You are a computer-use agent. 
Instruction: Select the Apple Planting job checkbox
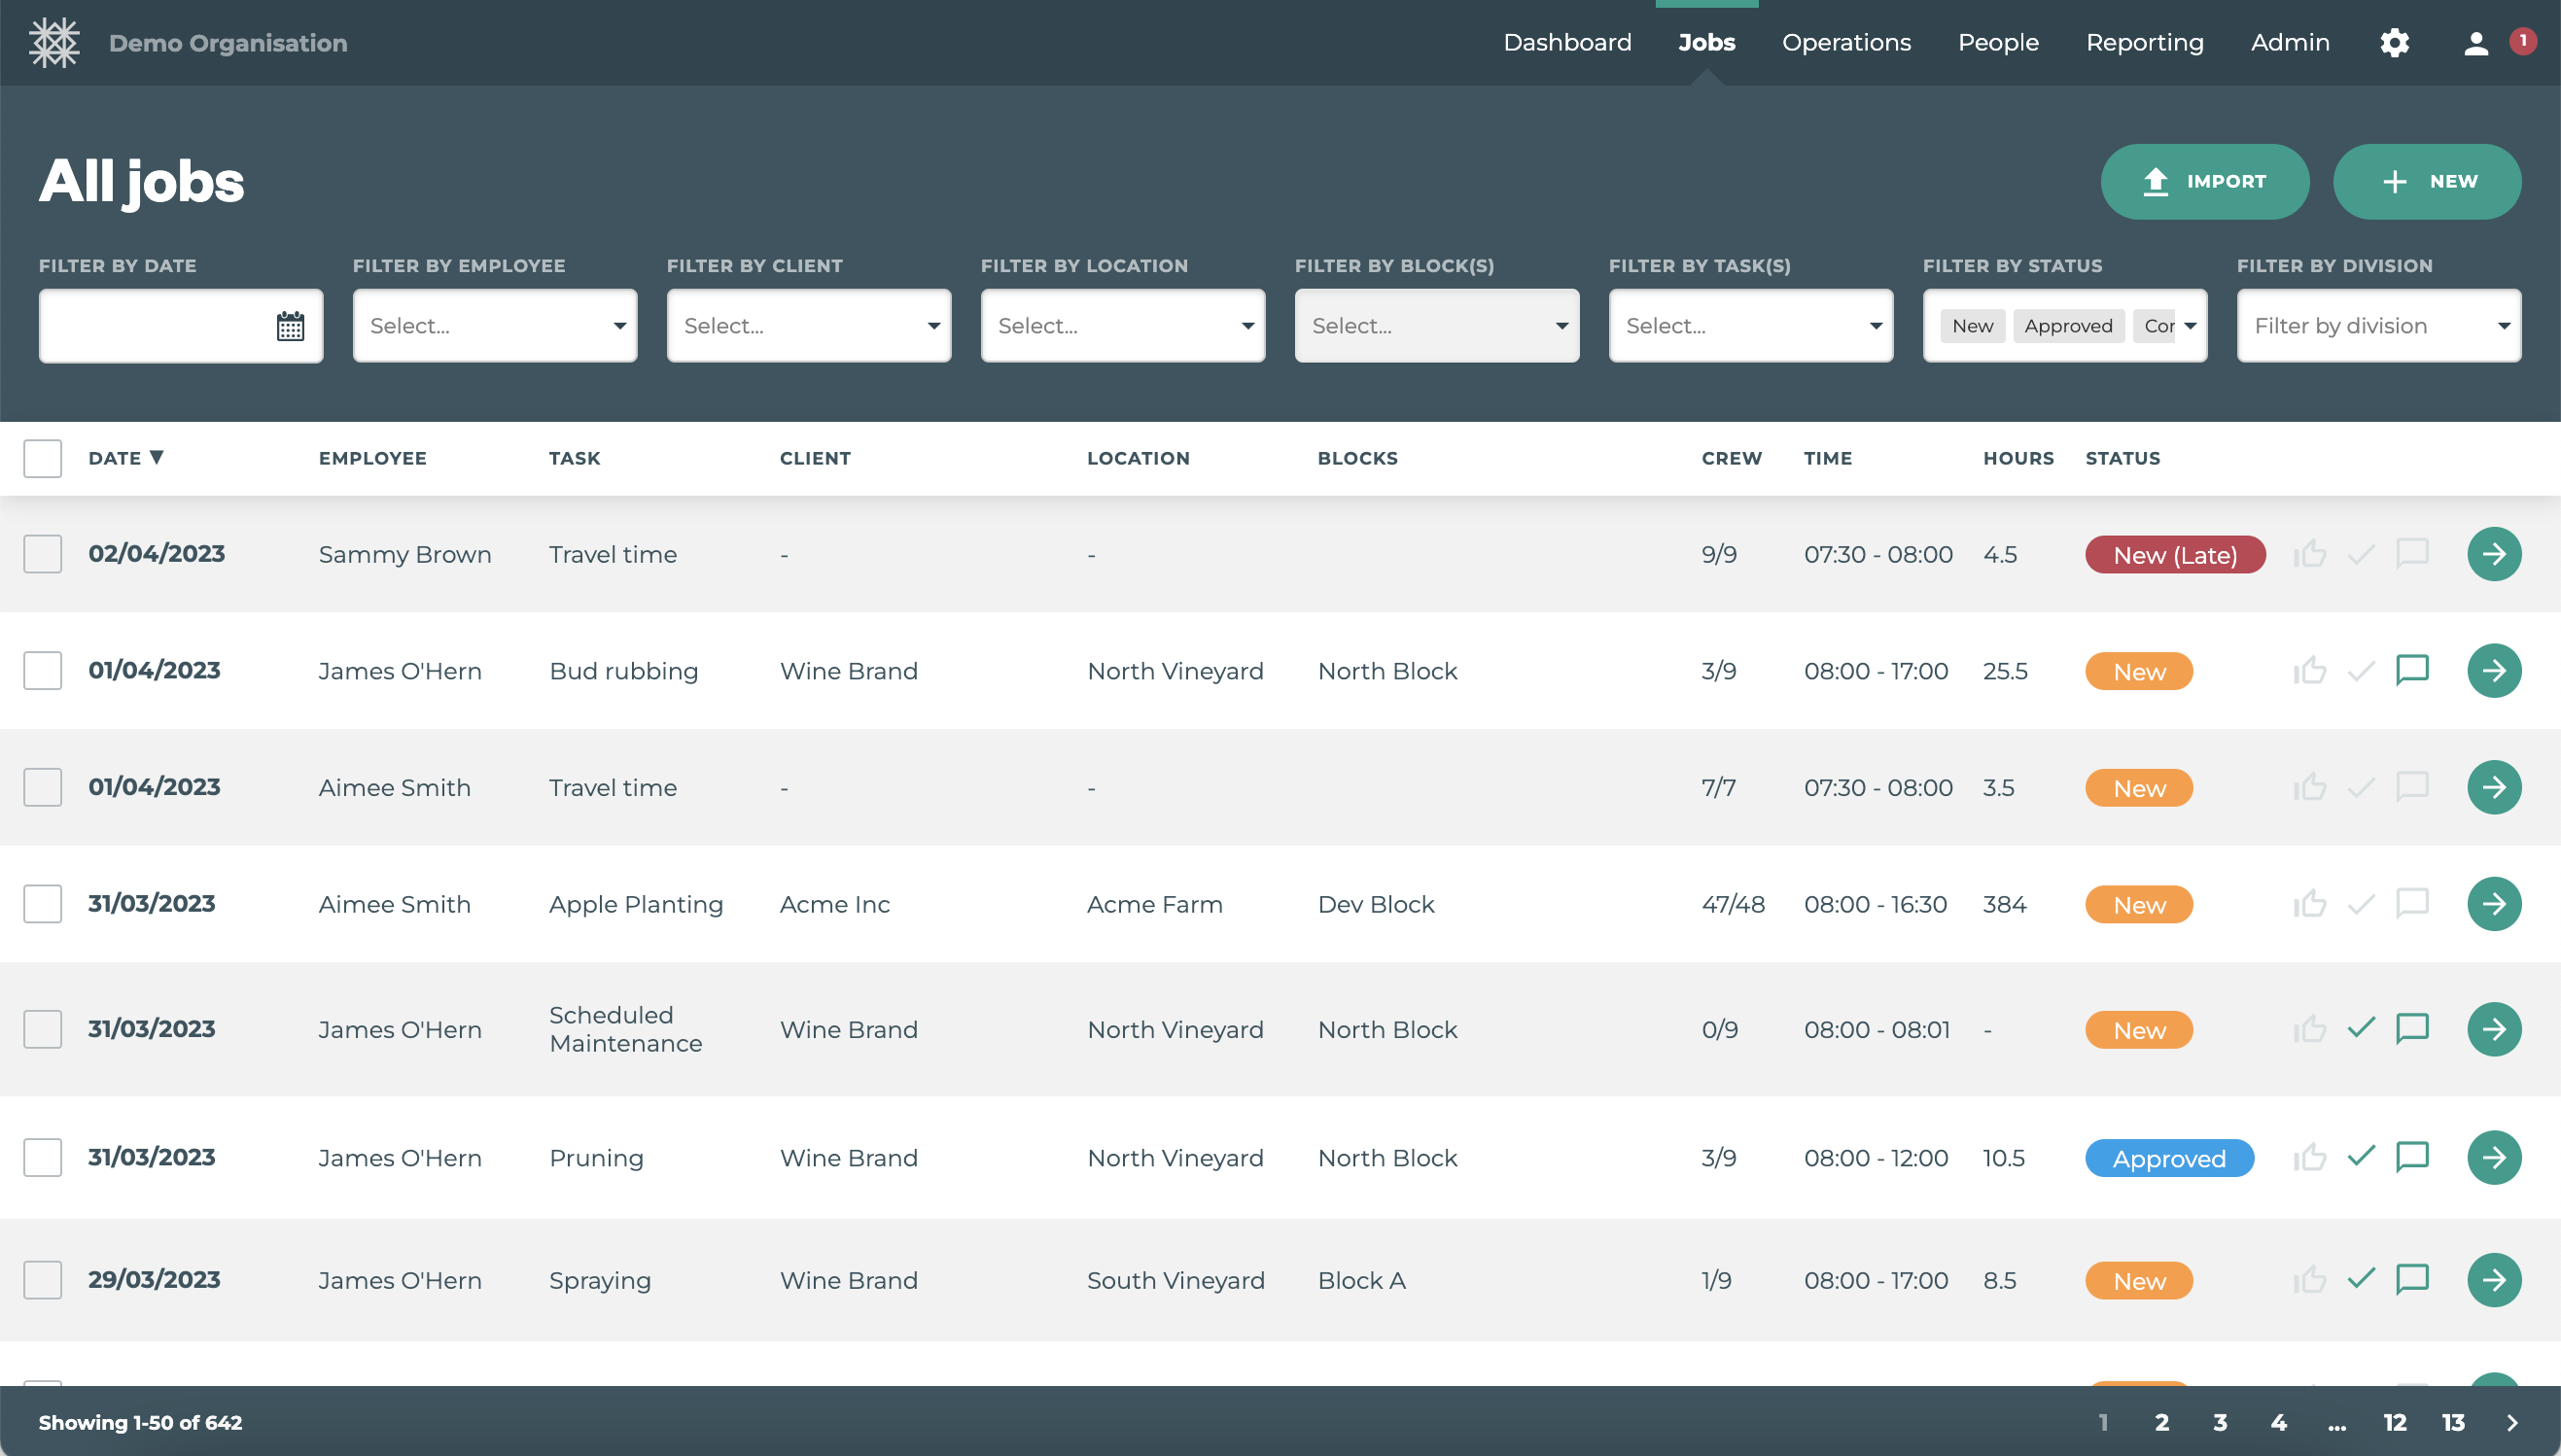43,904
